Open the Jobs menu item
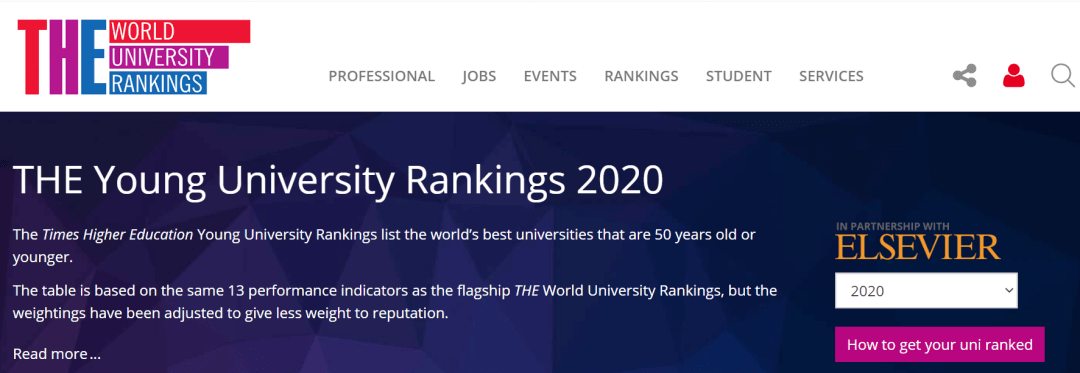The height and width of the screenshot is (373, 1080). (479, 76)
